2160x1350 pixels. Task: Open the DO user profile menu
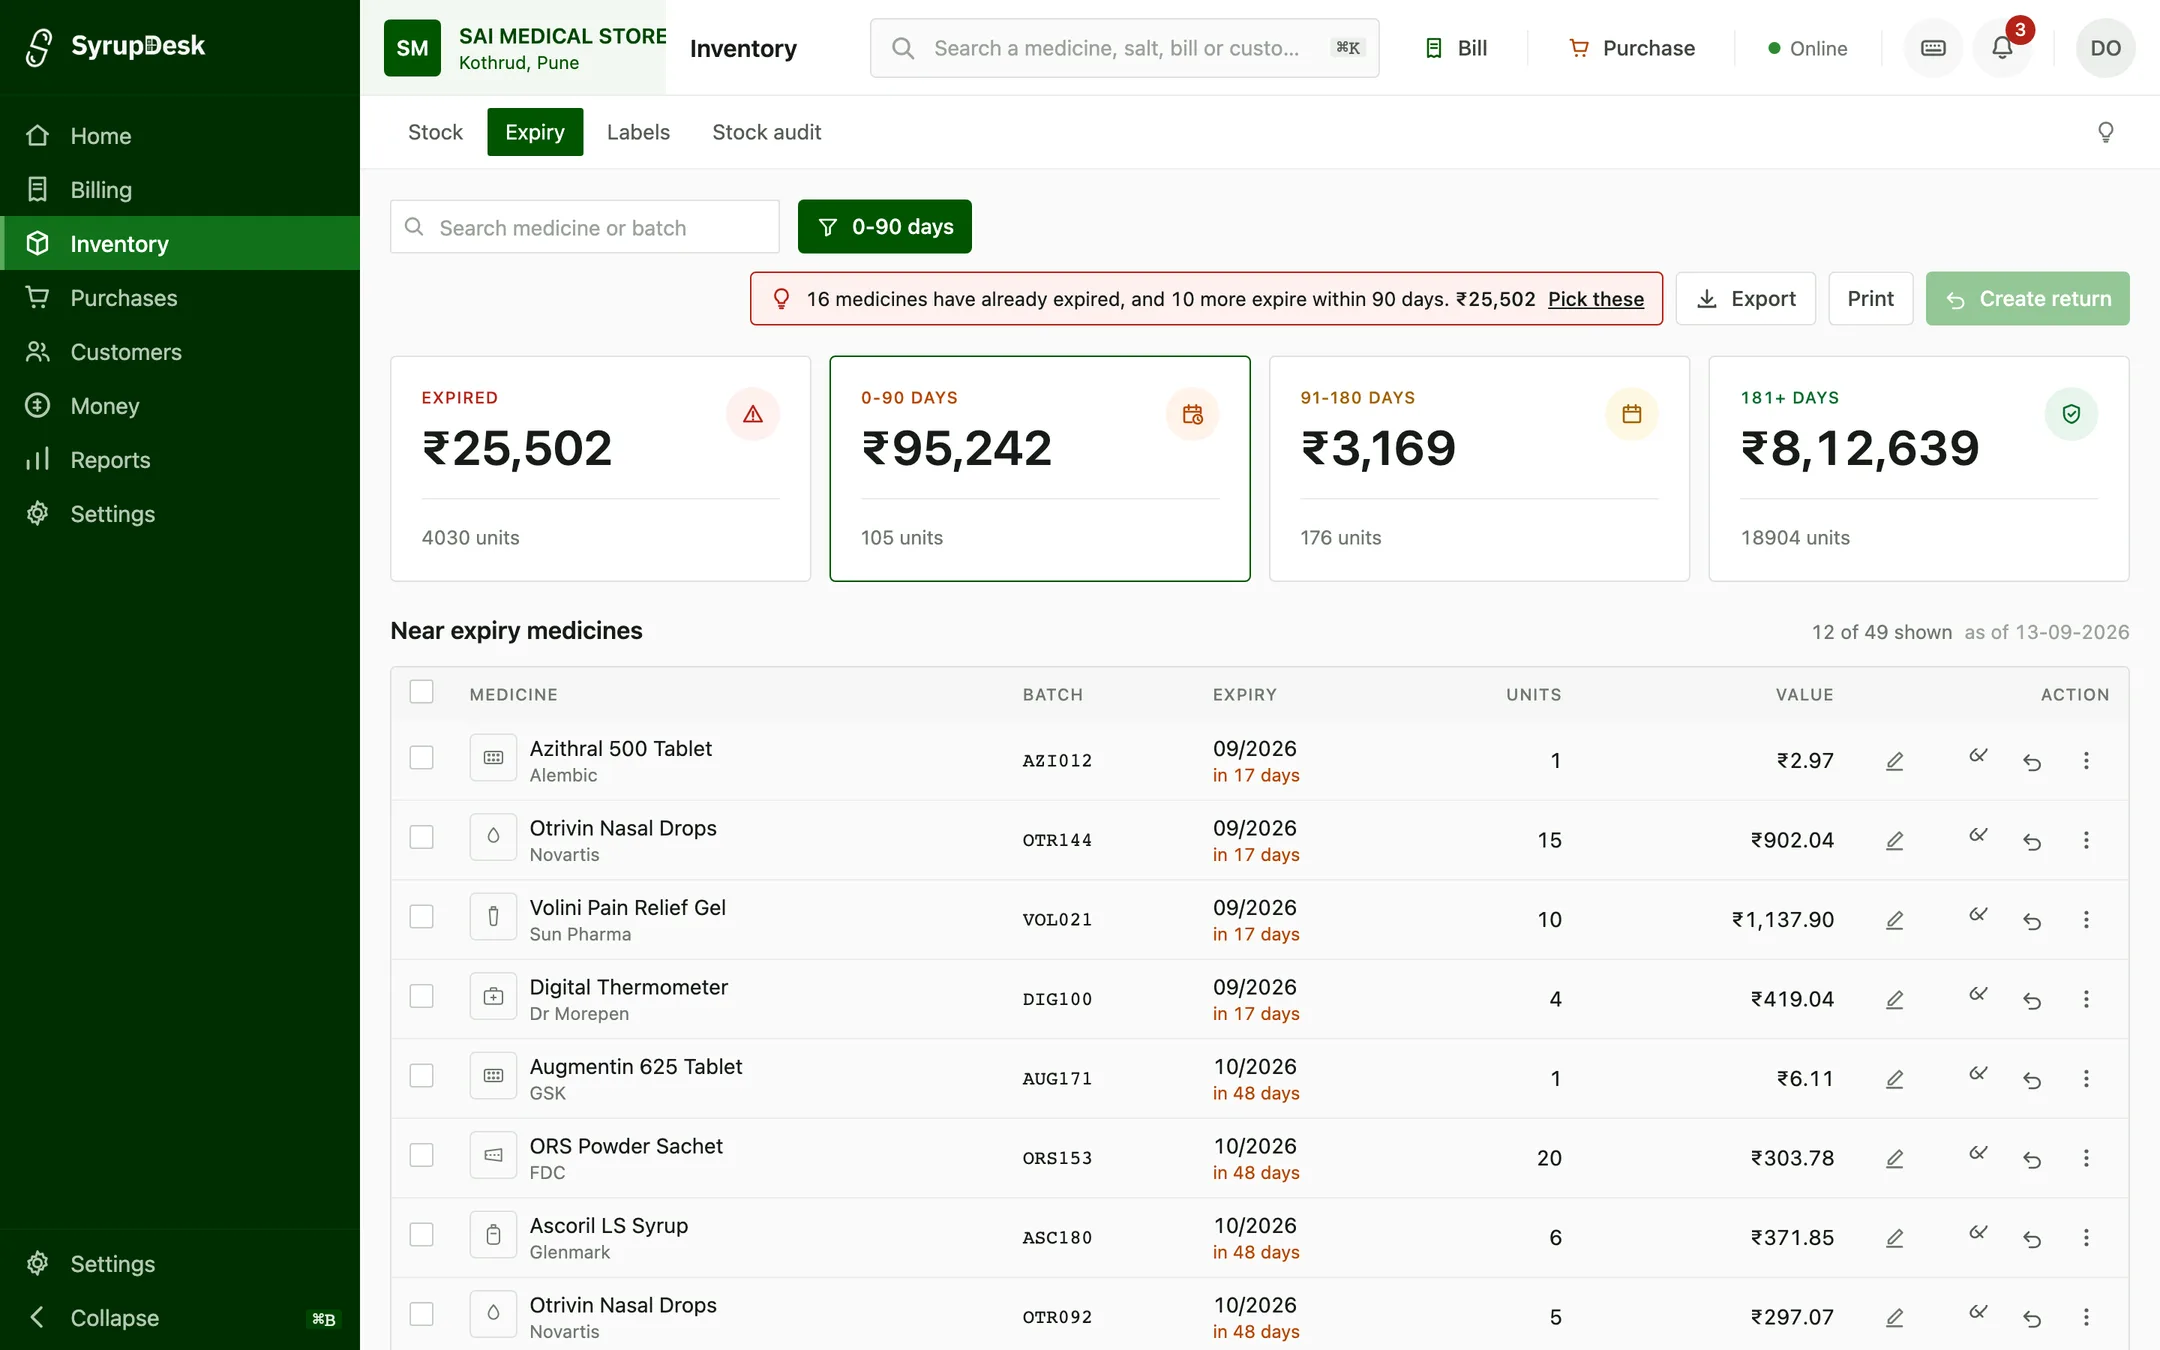(x=2105, y=48)
